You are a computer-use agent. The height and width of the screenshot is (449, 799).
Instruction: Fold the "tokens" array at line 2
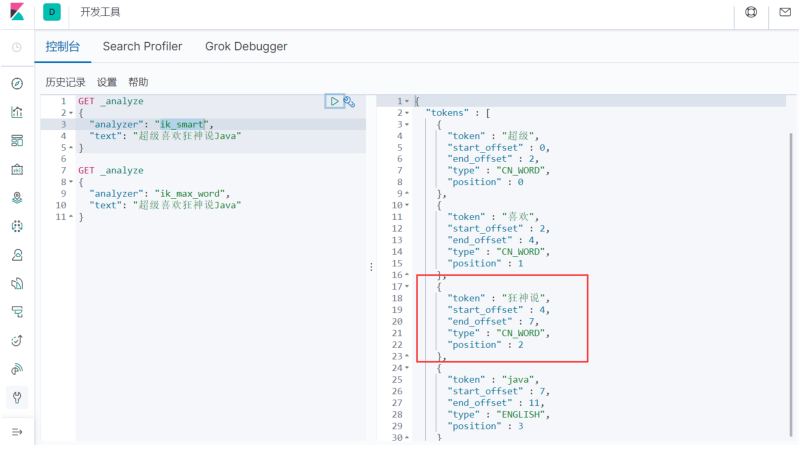point(407,113)
